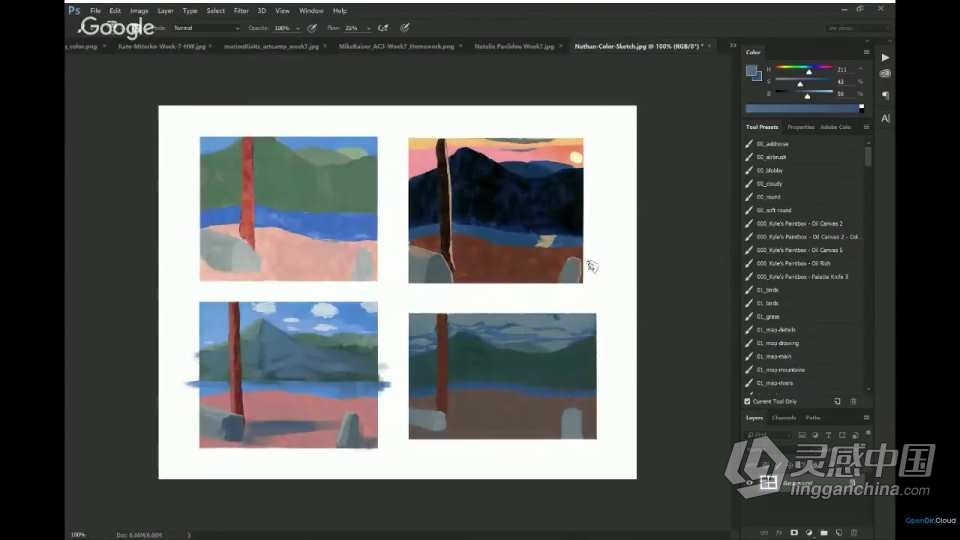Switch to the Properties panel tab
Viewport: 960px width, 540px height.
pos(801,127)
